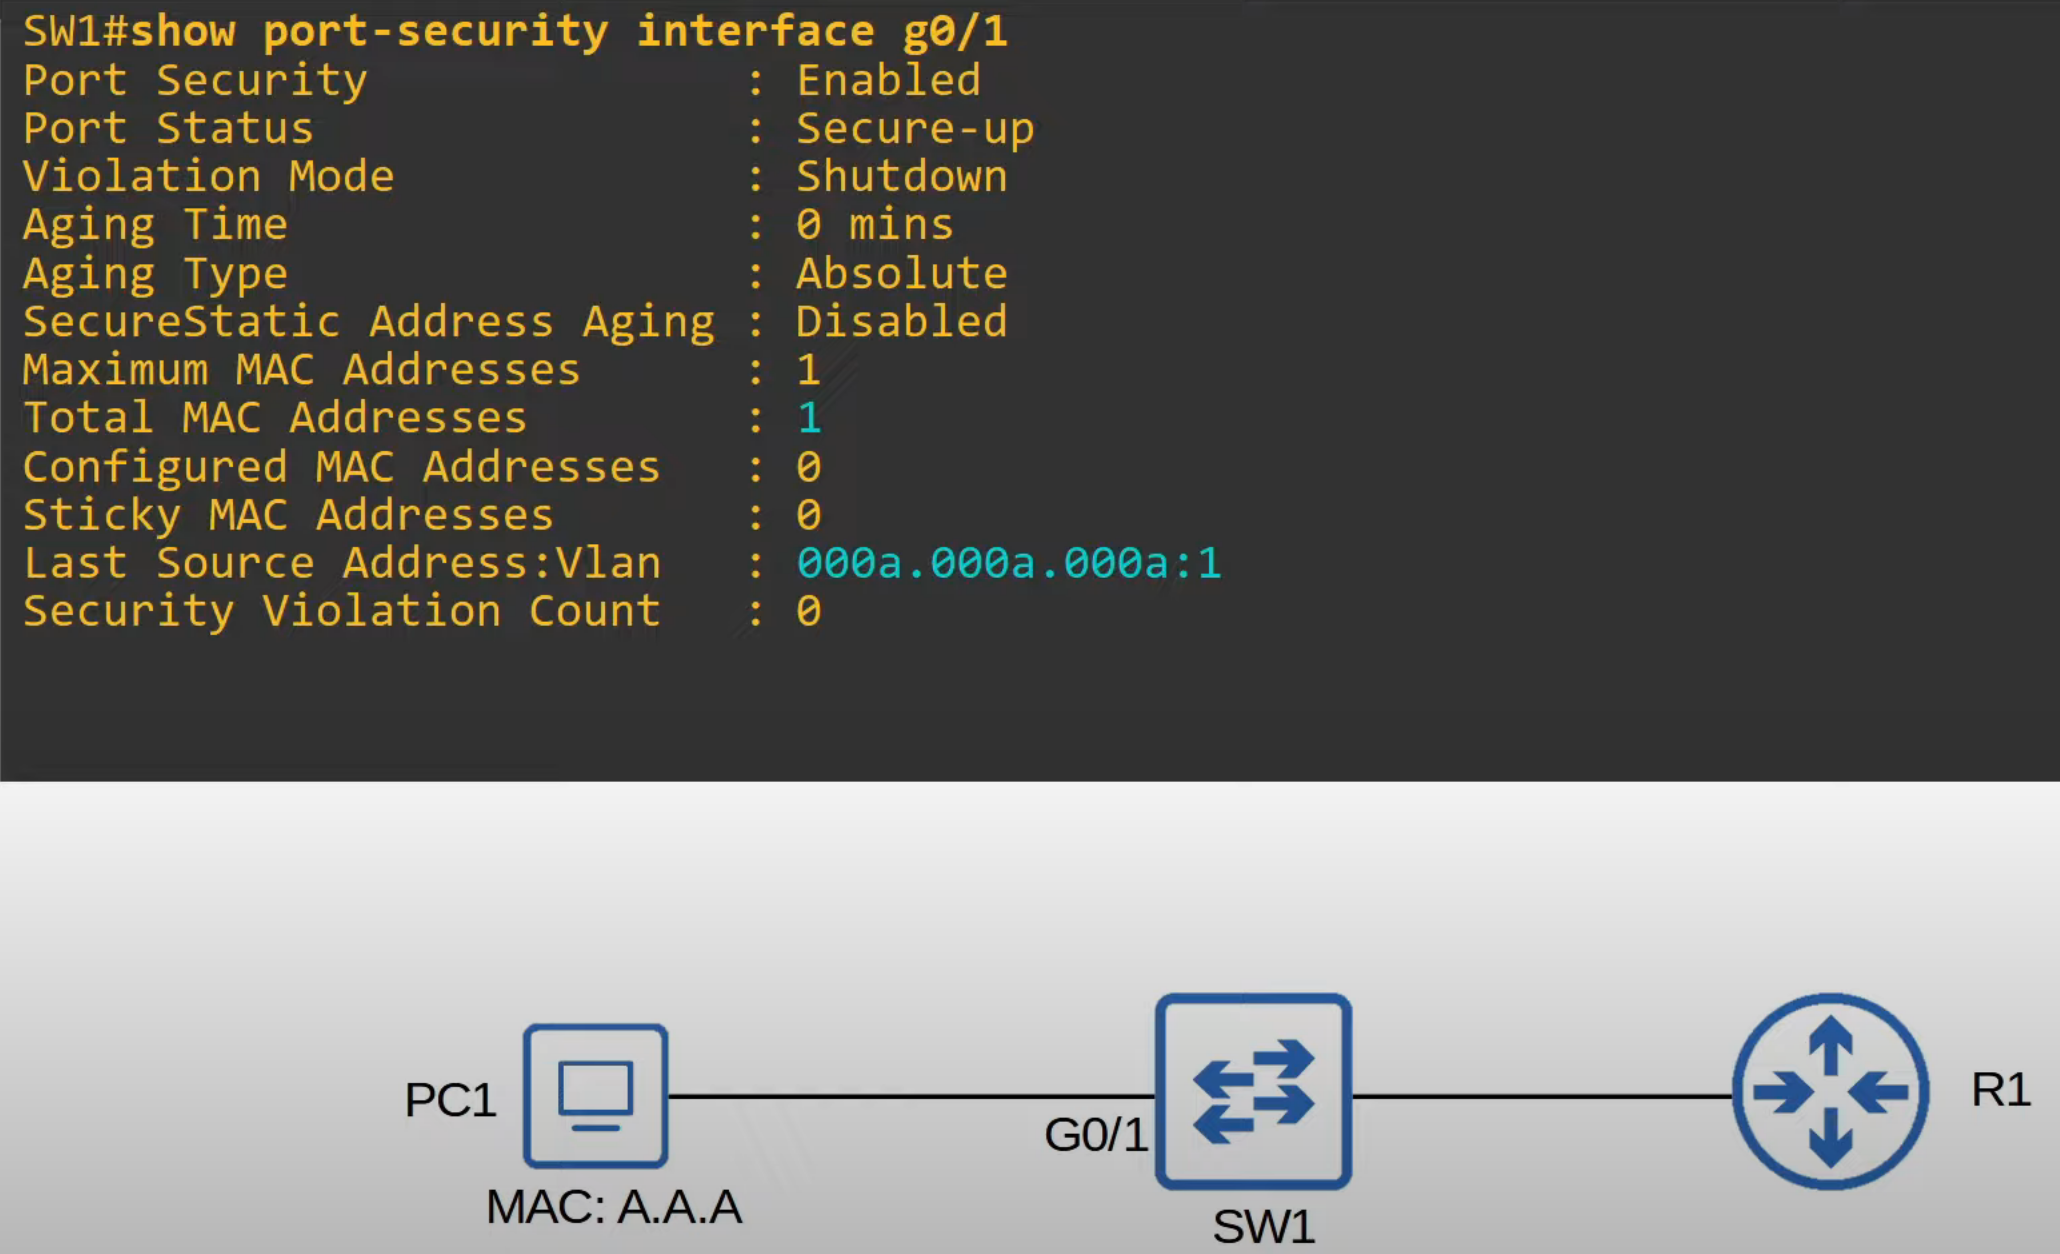Select the Shutdown violation mode value
2060x1254 pixels.
(x=901, y=177)
